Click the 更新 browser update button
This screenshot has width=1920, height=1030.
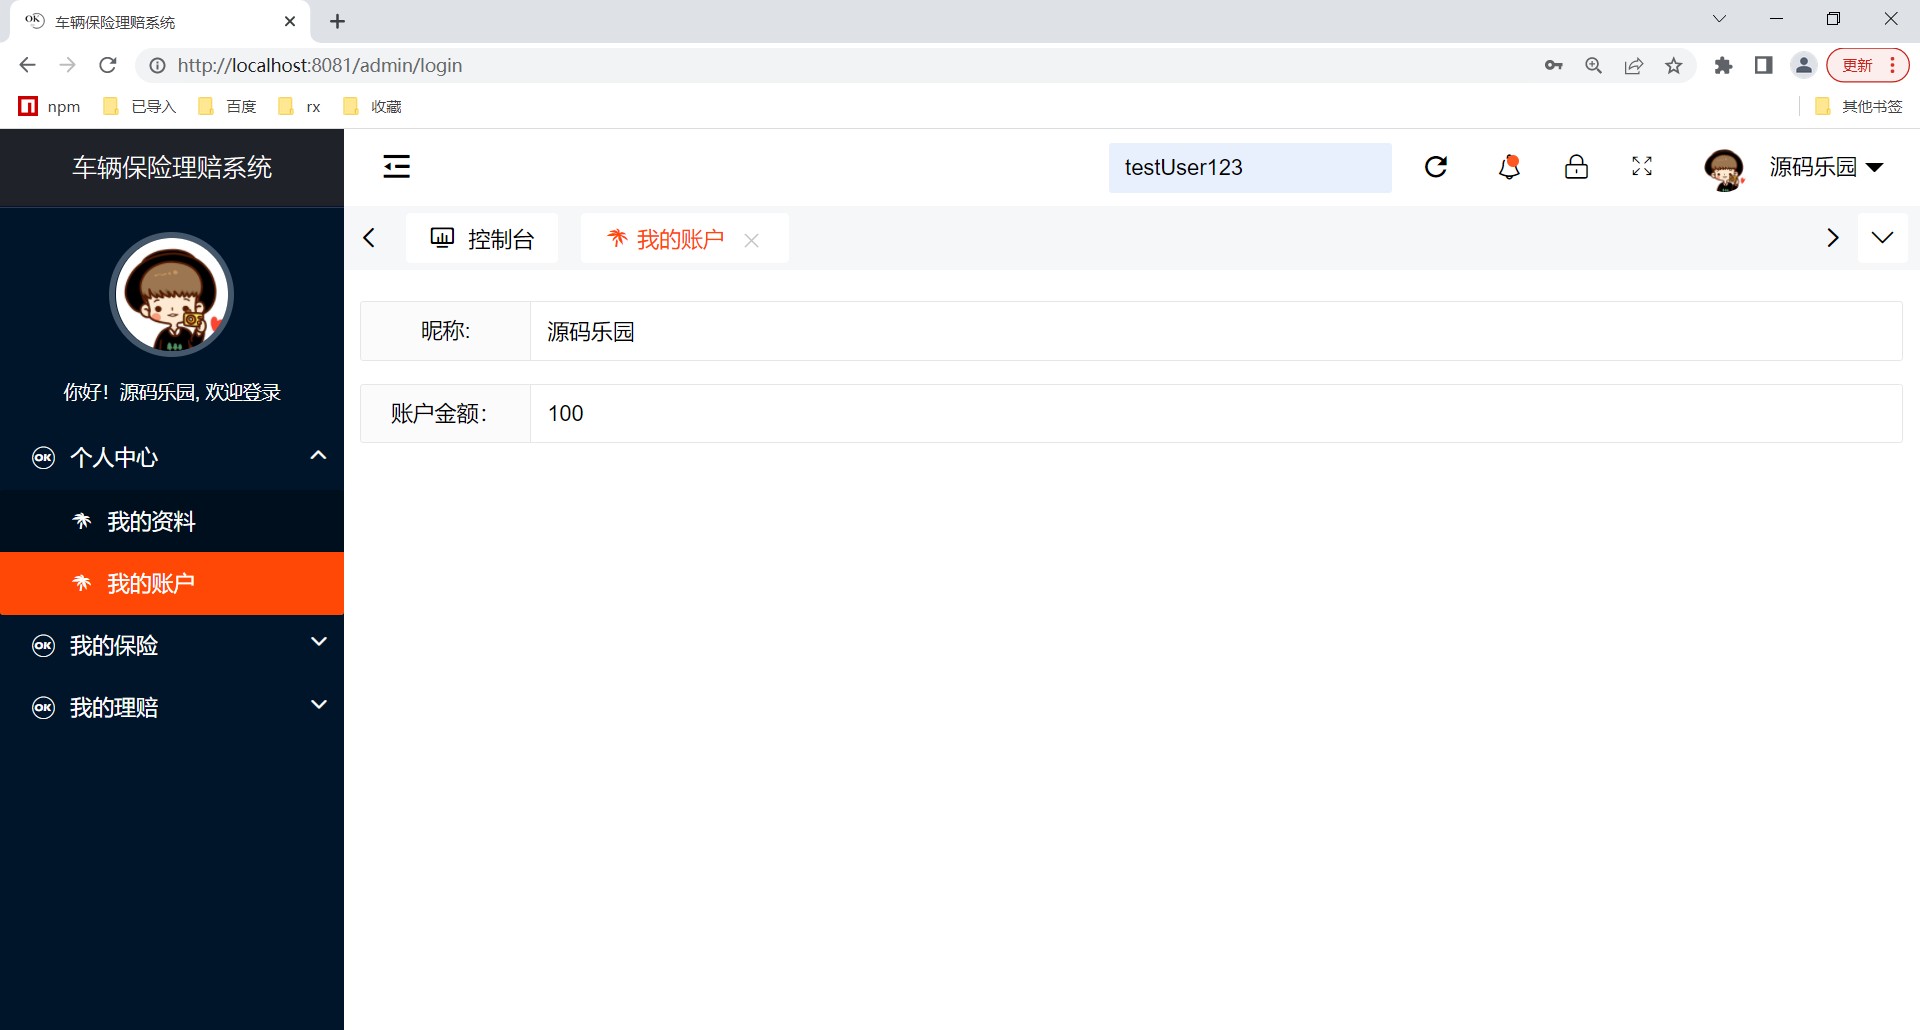1868,65
